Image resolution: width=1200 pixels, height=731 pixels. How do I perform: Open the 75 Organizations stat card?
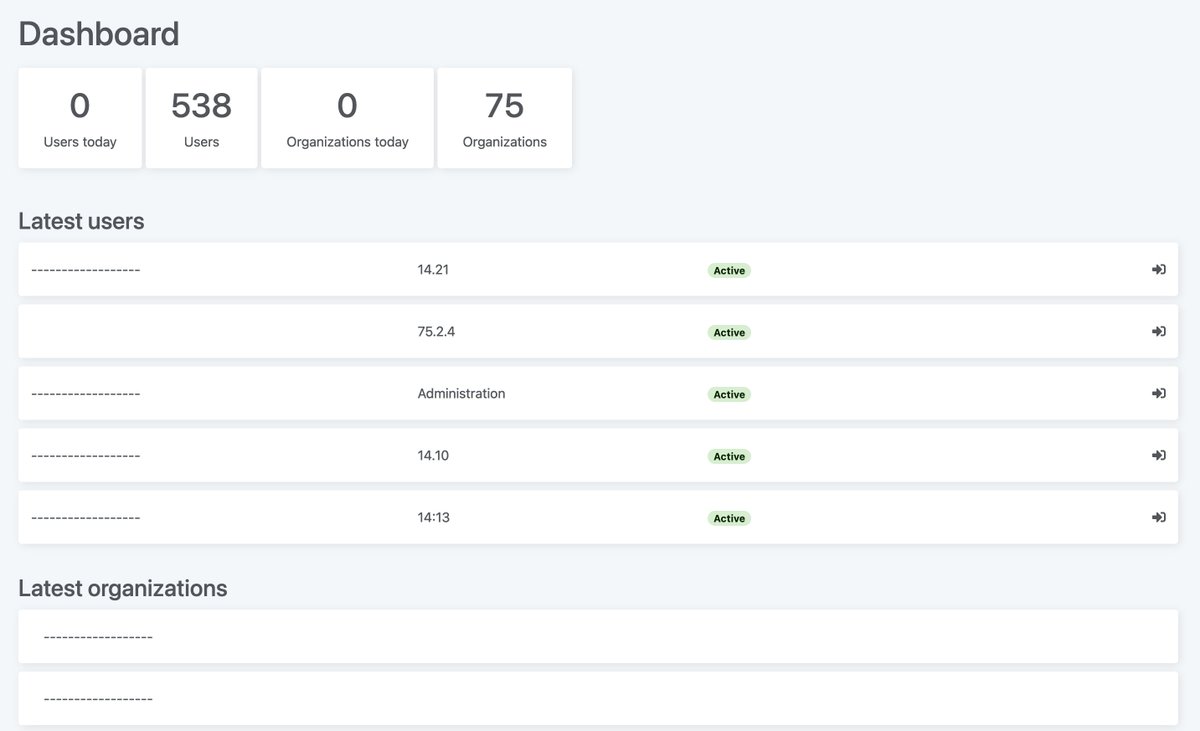click(x=505, y=118)
